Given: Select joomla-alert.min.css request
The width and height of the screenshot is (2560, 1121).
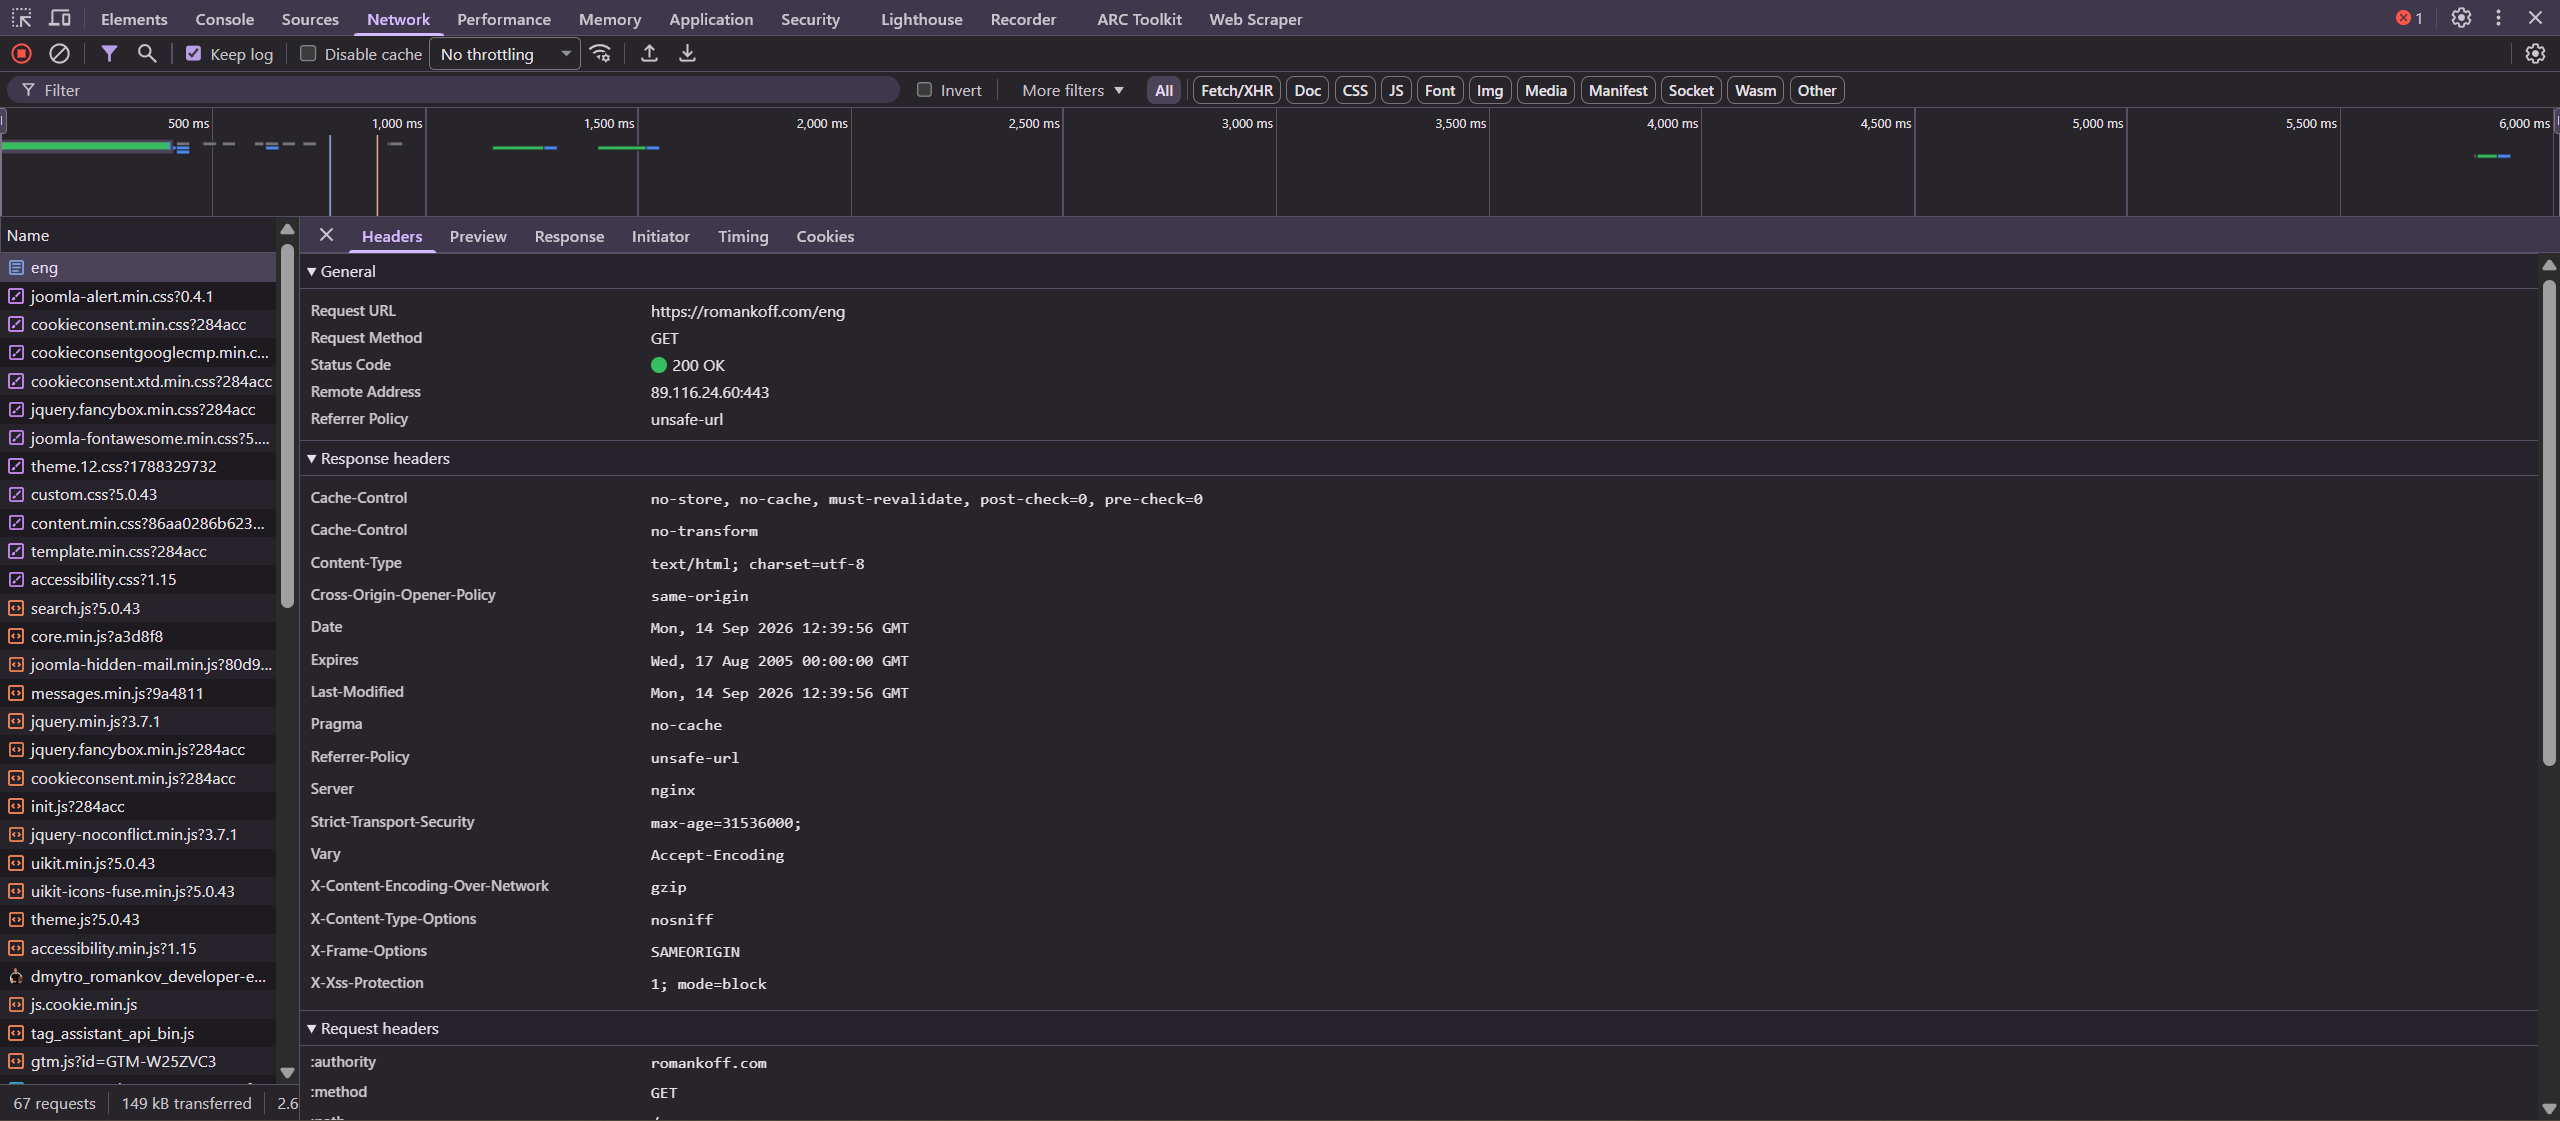Looking at the screenshot, I should tap(138, 296).
